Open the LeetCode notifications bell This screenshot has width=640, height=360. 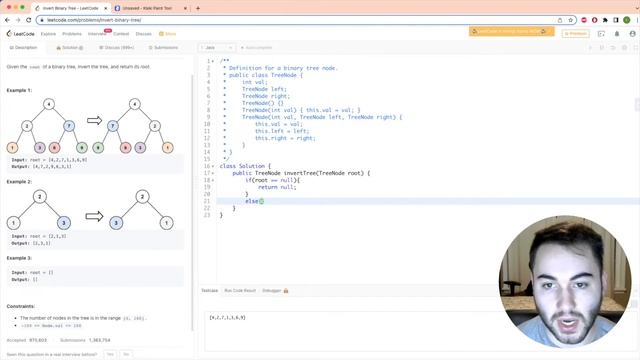click(617, 34)
